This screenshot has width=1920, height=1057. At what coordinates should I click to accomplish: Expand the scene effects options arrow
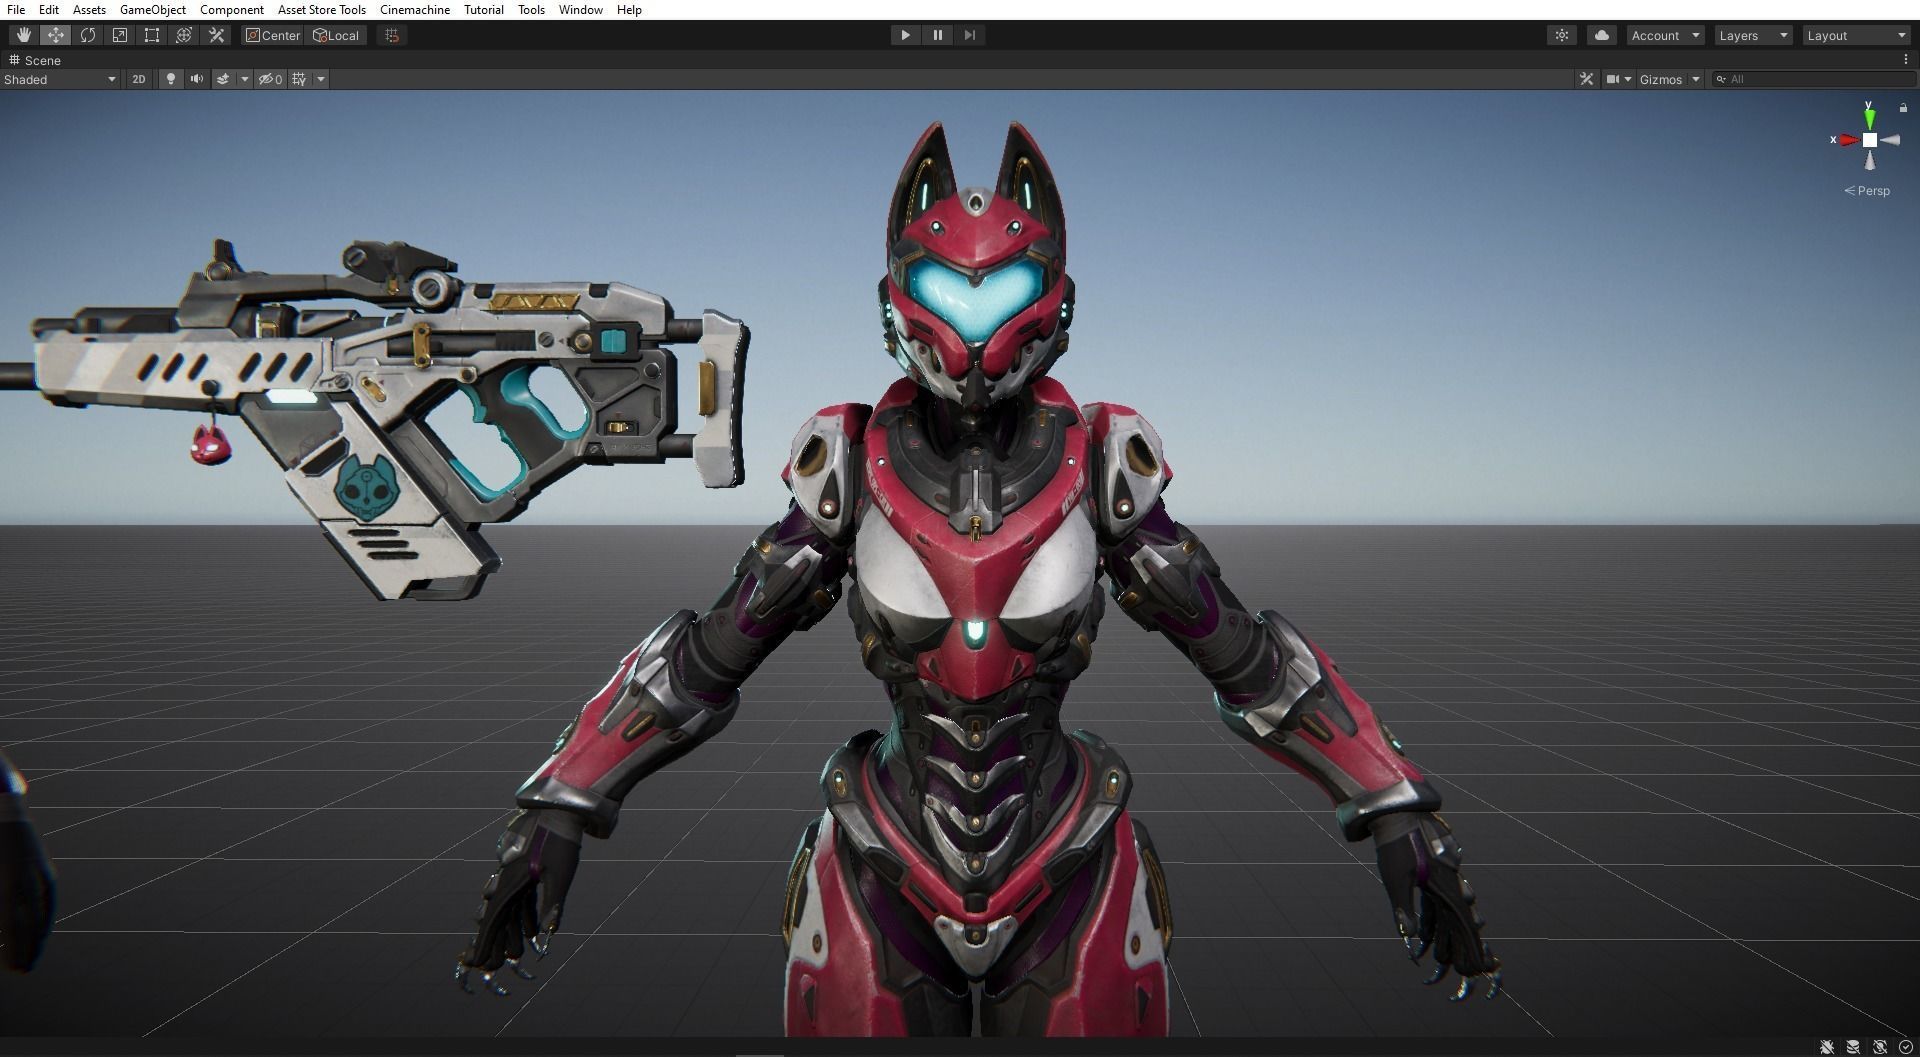point(244,79)
